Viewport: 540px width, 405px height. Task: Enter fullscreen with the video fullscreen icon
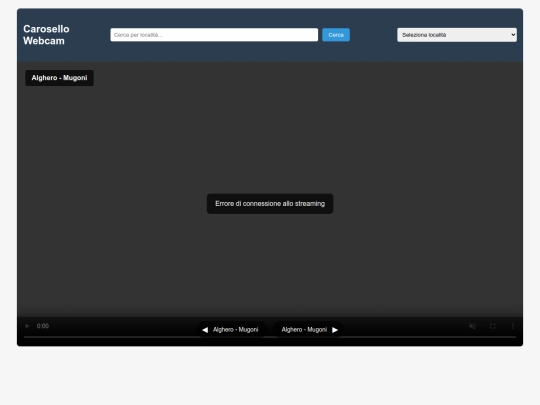pos(492,326)
